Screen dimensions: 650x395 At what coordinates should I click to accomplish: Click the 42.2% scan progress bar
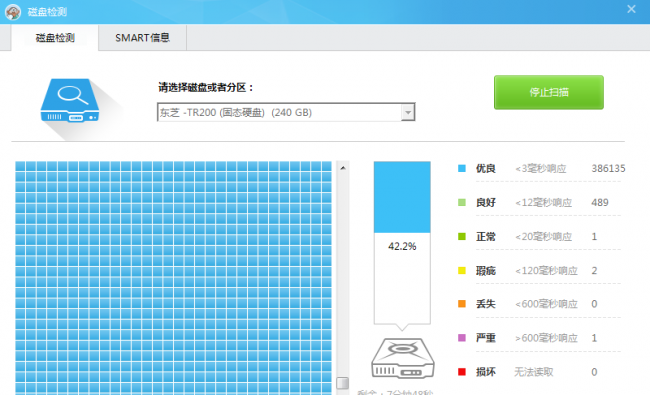pos(402,243)
